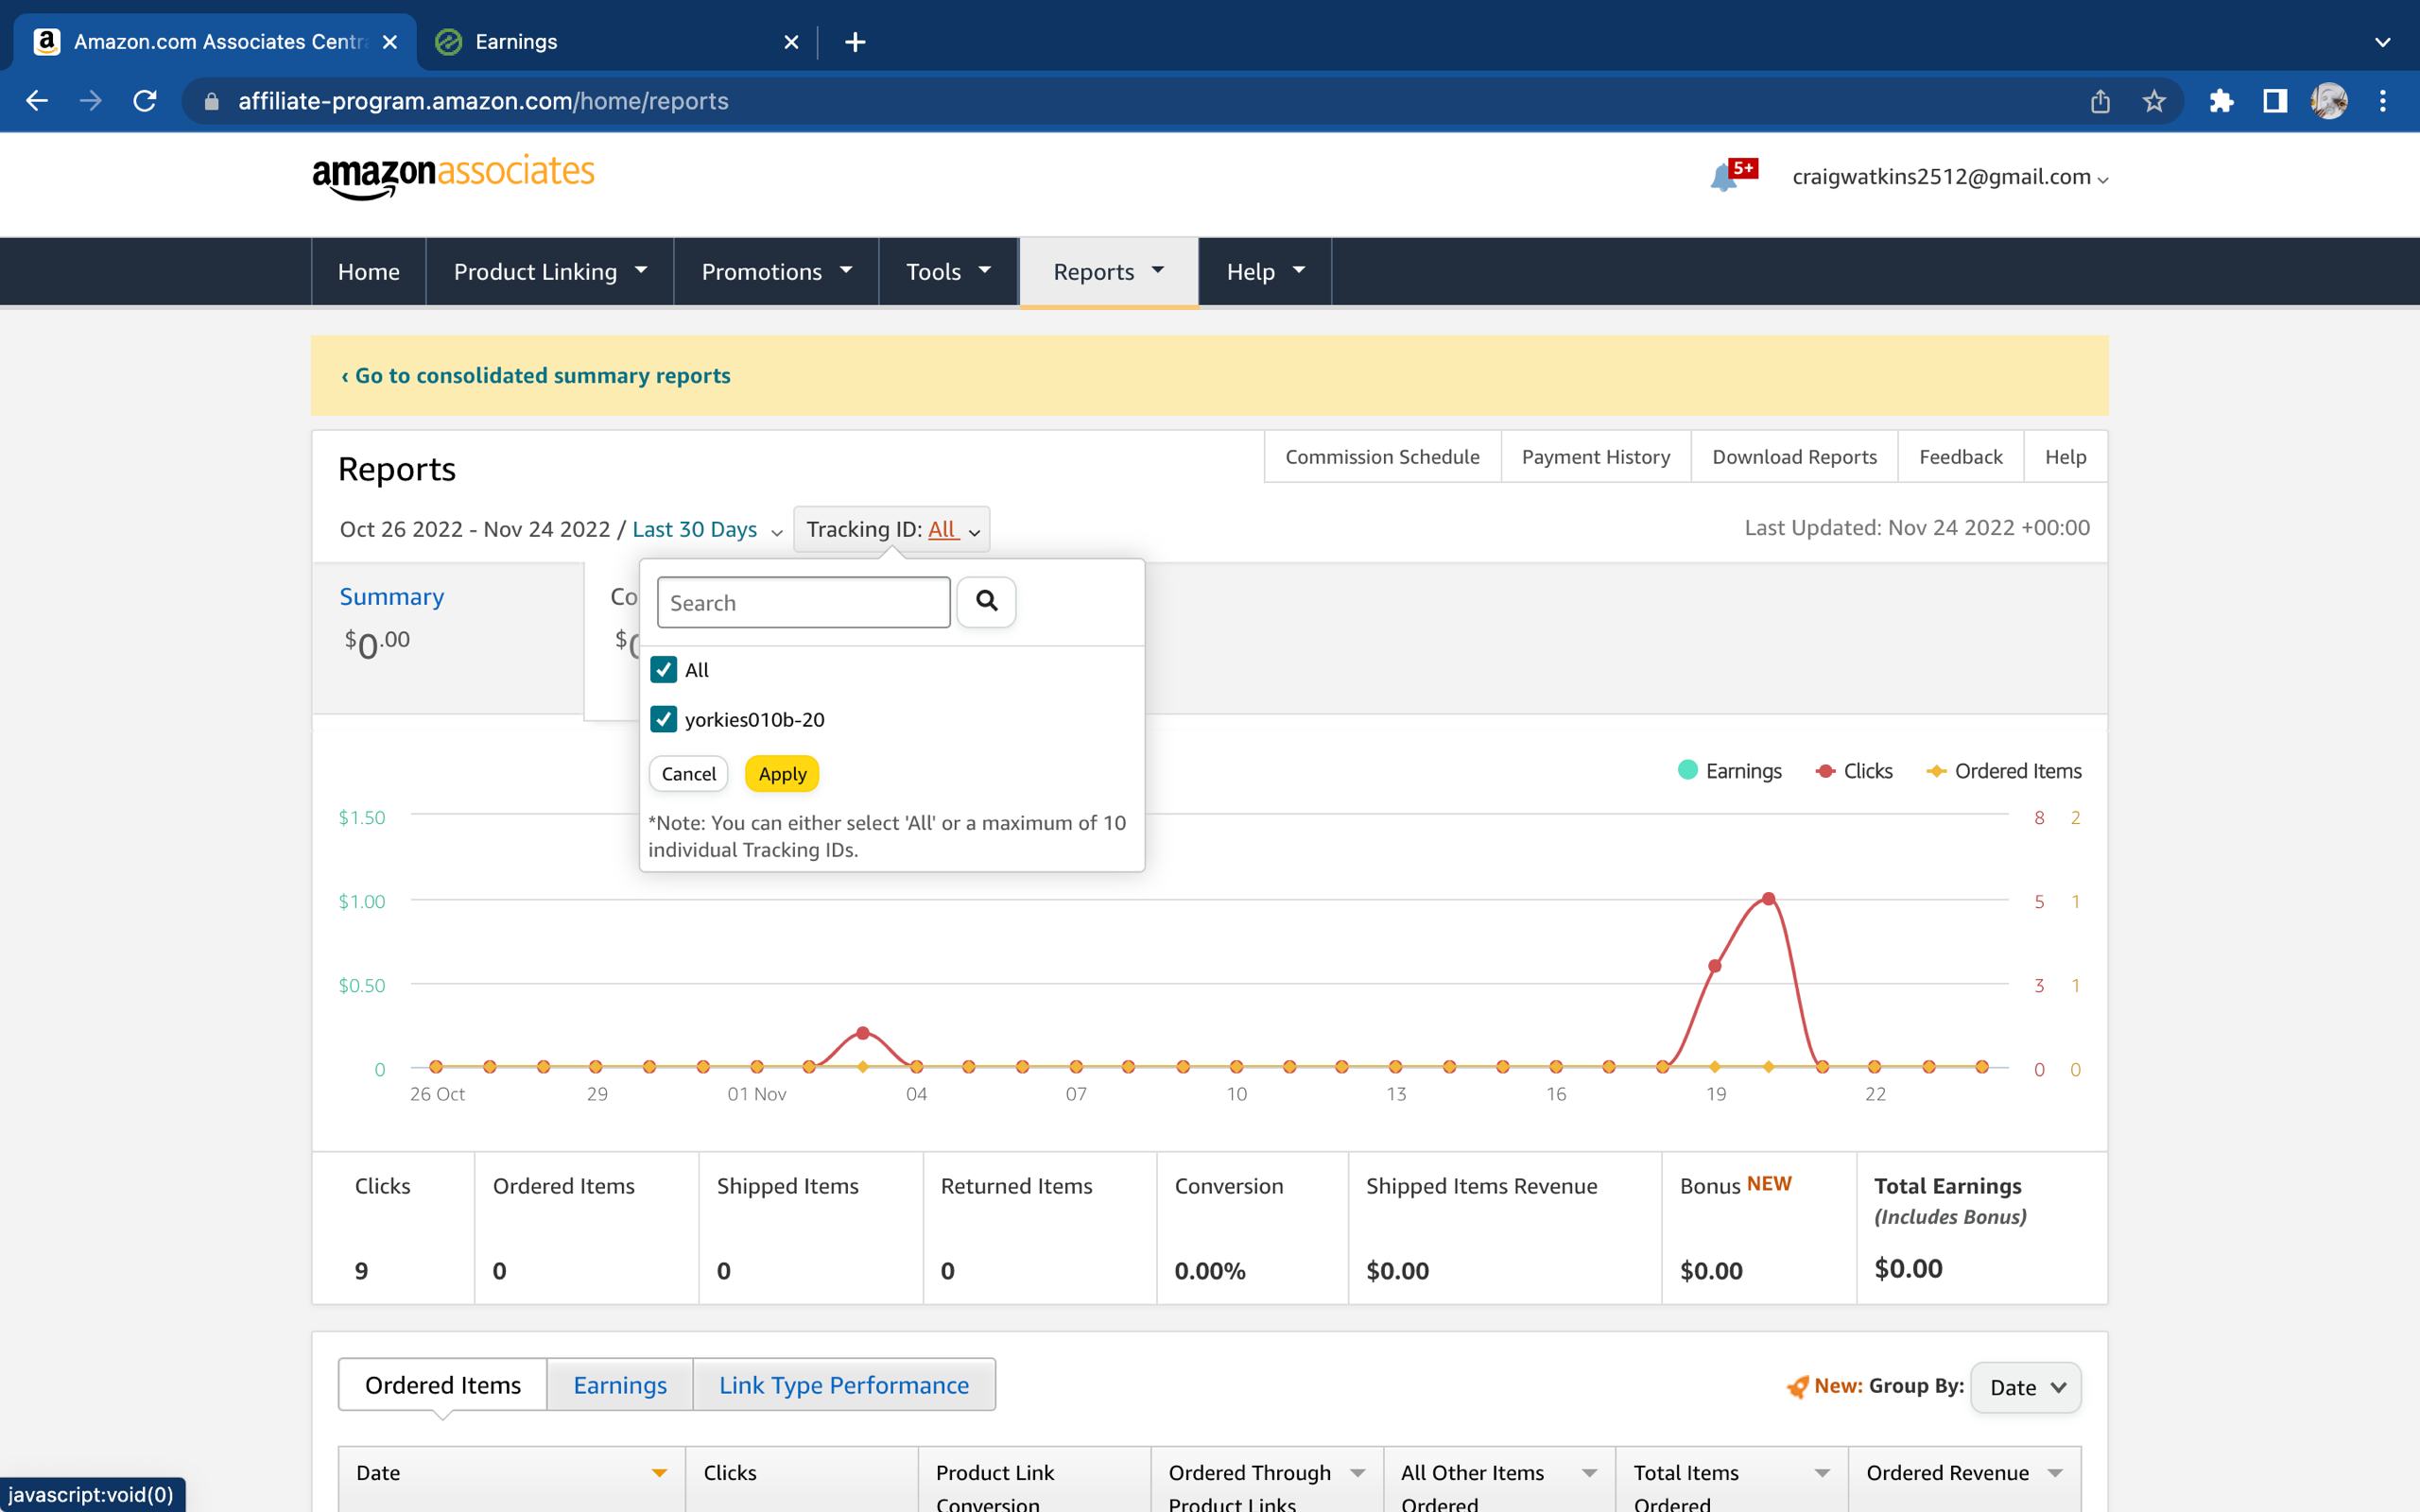
Task: Click the browser forward arrow
Action: pyautogui.click(x=91, y=101)
